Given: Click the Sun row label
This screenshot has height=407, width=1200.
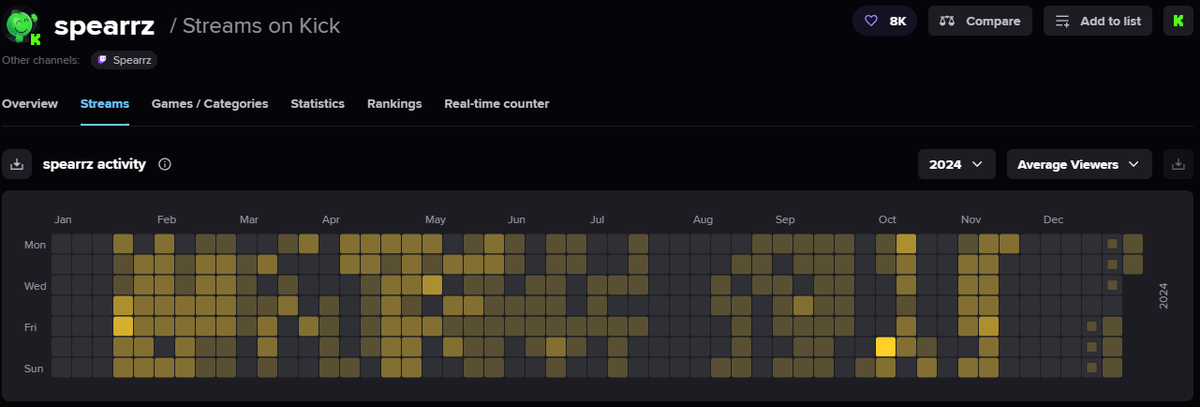Looking at the screenshot, I should click(x=36, y=368).
